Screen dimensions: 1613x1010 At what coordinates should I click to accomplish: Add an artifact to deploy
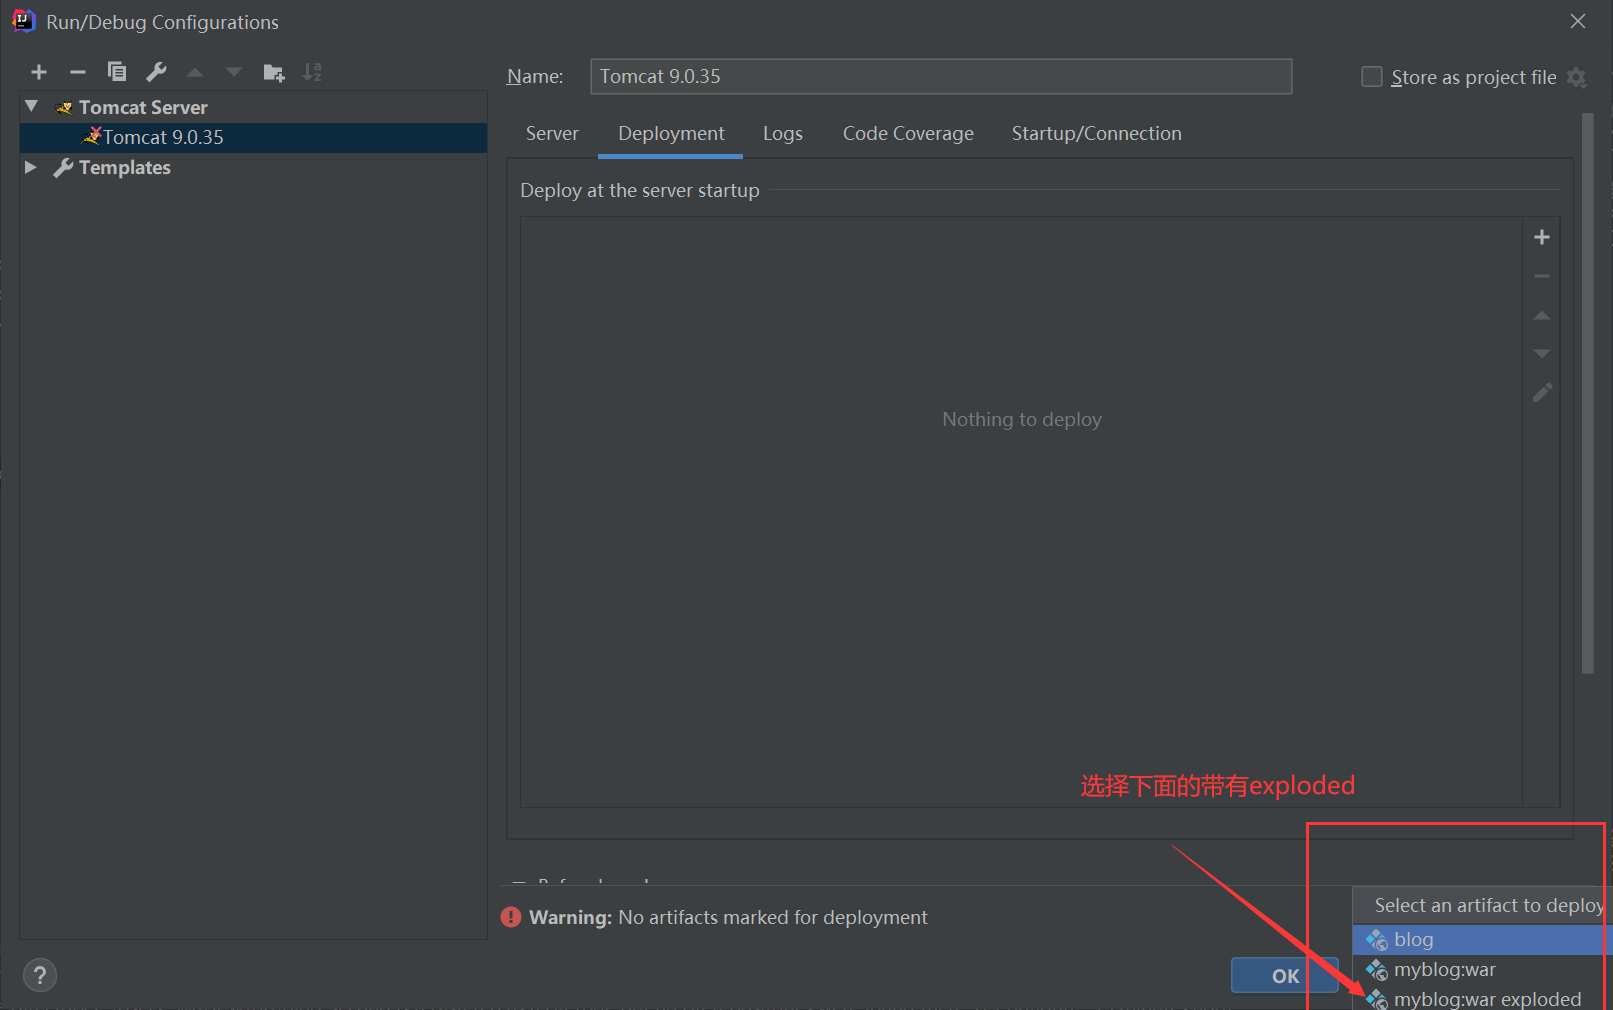click(1542, 237)
